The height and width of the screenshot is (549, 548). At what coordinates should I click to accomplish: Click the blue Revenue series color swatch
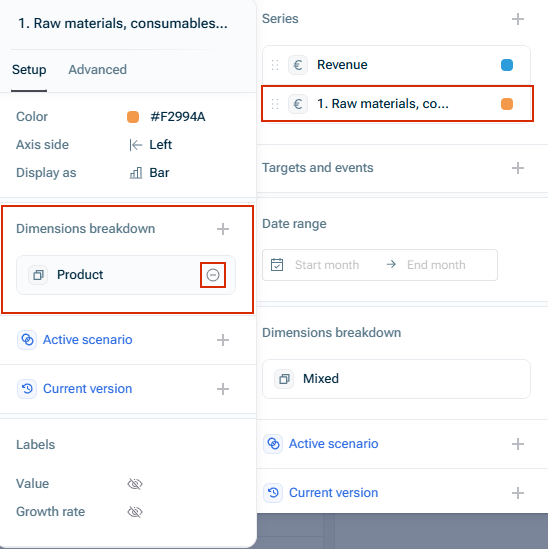click(x=507, y=65)
